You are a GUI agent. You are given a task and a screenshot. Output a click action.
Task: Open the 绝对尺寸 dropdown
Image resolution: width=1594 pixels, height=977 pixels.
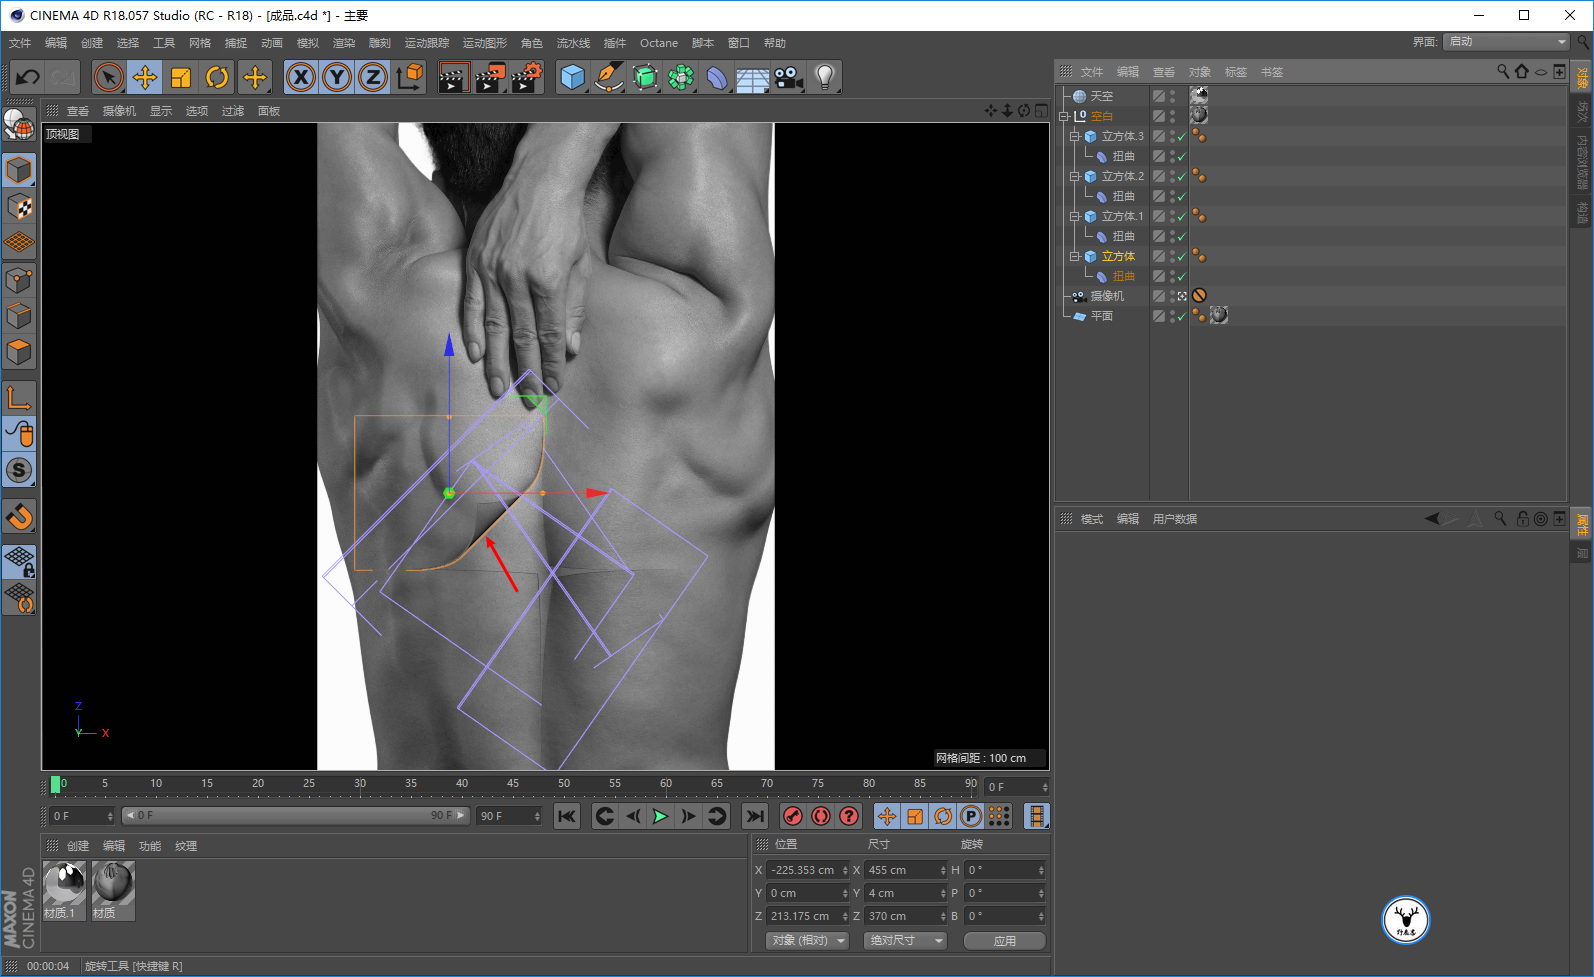click(905, 941)
